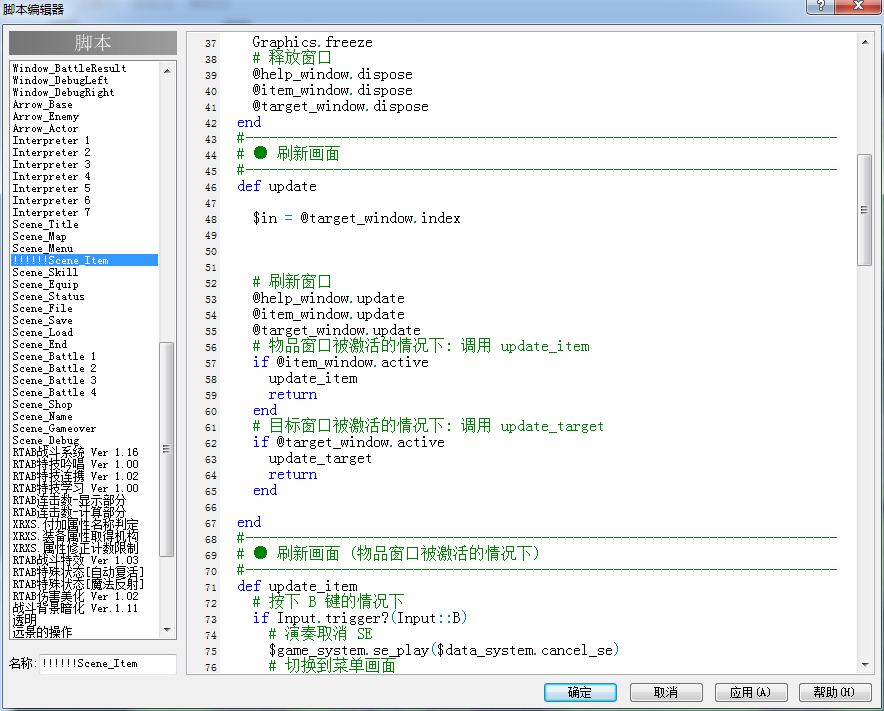This screenshot has height=711, width=884.
Task: Select the highlighted !!!!!!Scene_Item script
Action: click(x=85, y=260)
